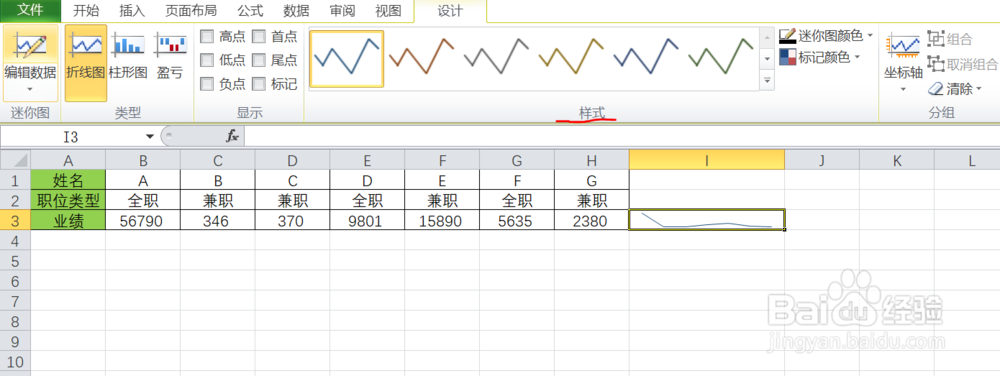The width and height of the screenshot is (1000, 376).
Task: Click the Ungroup (取消组合) icon
Action: (x=935, y=64)
